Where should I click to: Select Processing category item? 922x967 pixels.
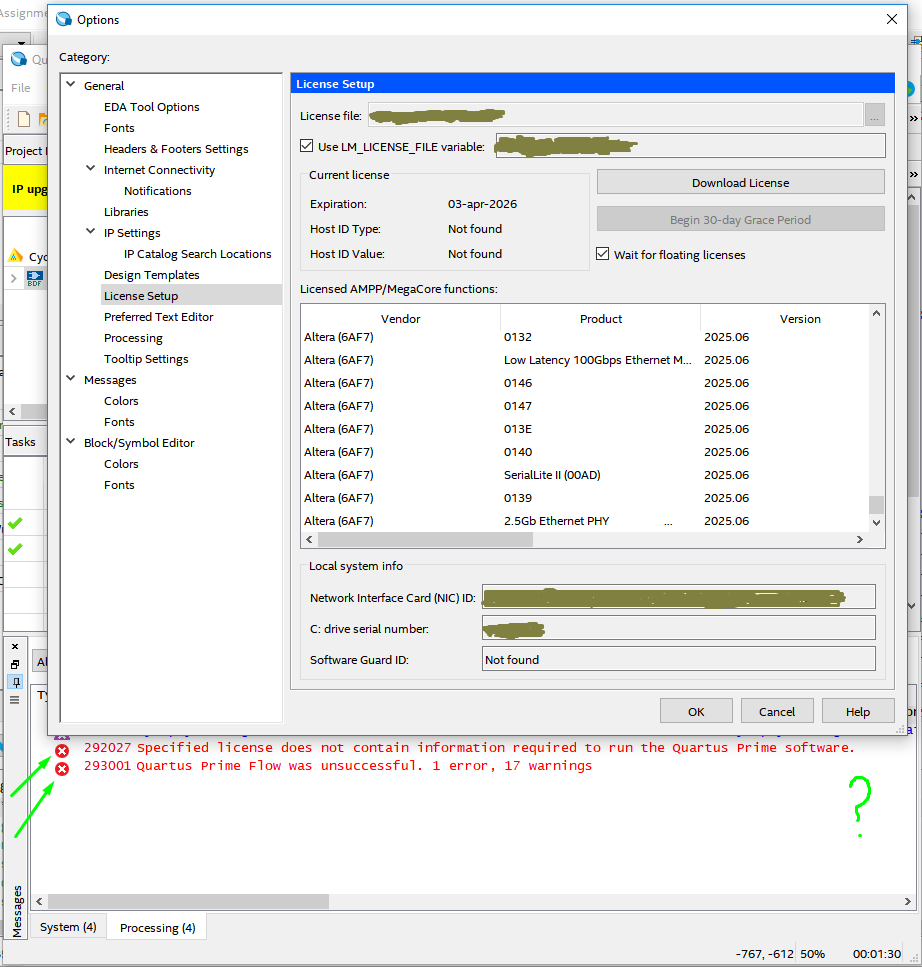pos(133,338)
